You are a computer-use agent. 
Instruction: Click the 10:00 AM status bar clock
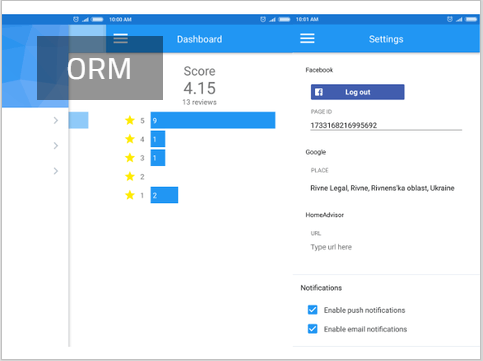click(x=120, y=19)
